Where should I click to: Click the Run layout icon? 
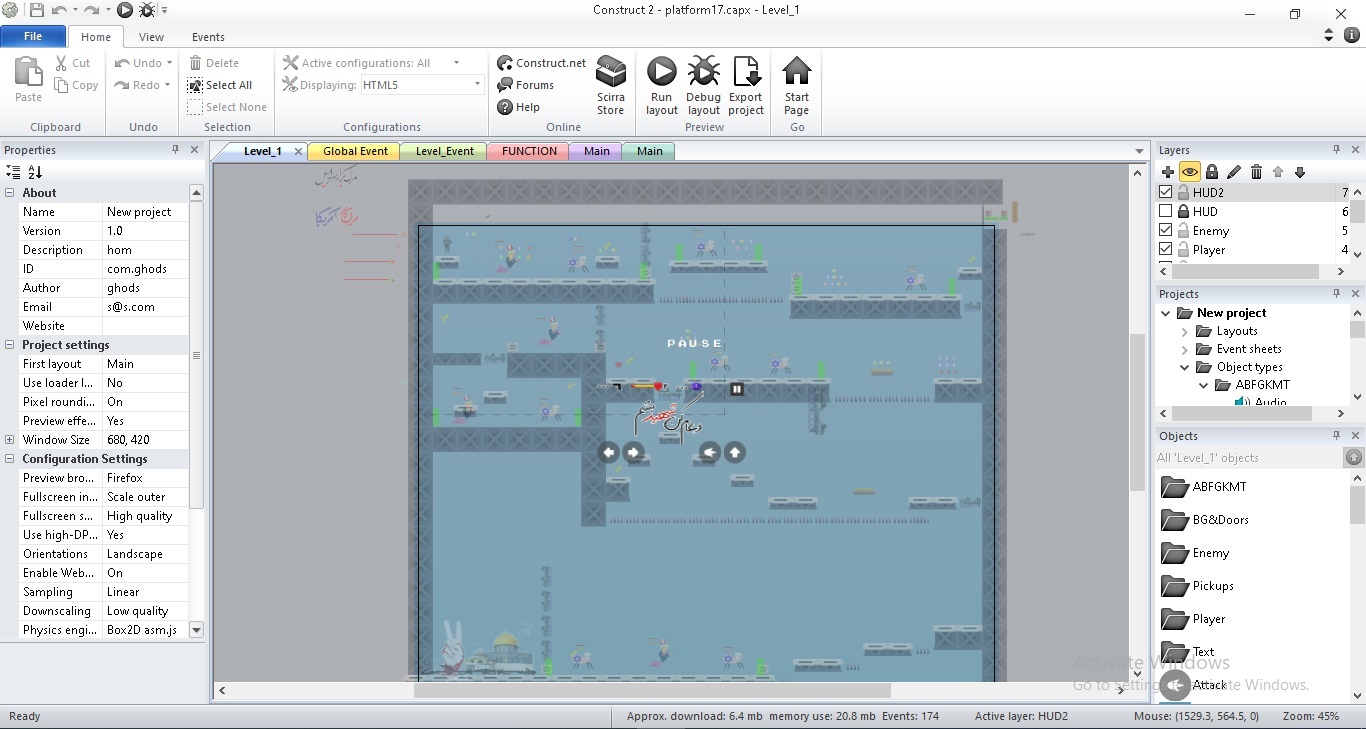[x=661, y=84]
